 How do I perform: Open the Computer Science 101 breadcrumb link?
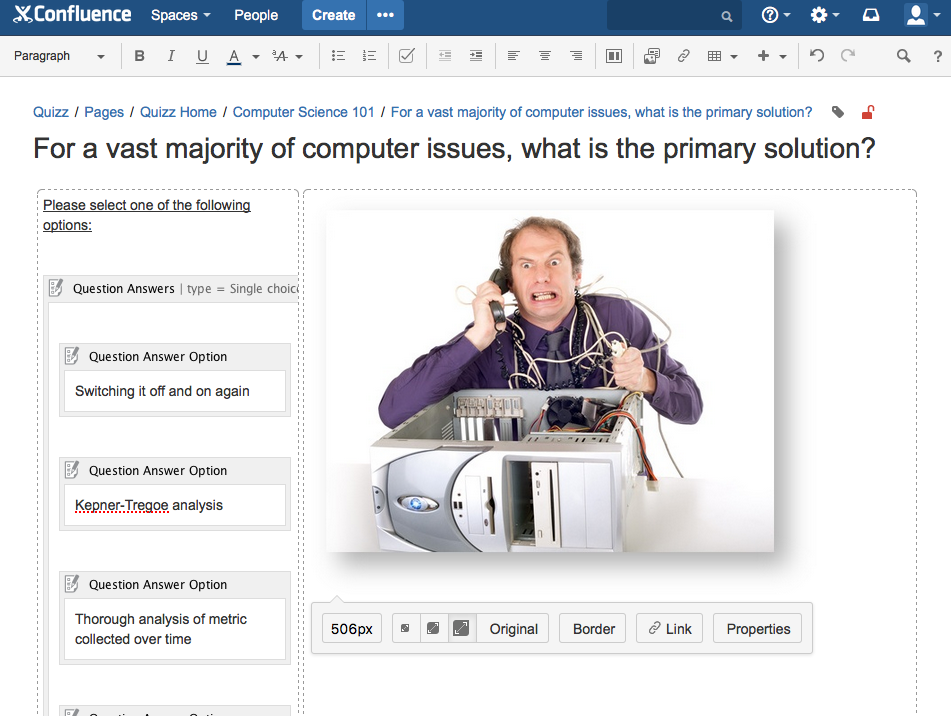tap(304, 112)
